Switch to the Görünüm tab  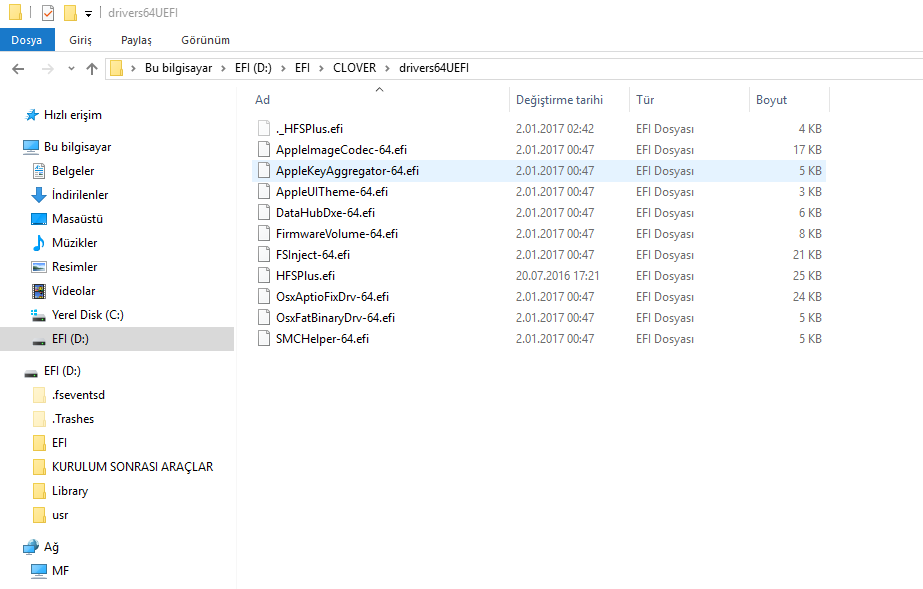pyautogui.click(x=205, y=40)
